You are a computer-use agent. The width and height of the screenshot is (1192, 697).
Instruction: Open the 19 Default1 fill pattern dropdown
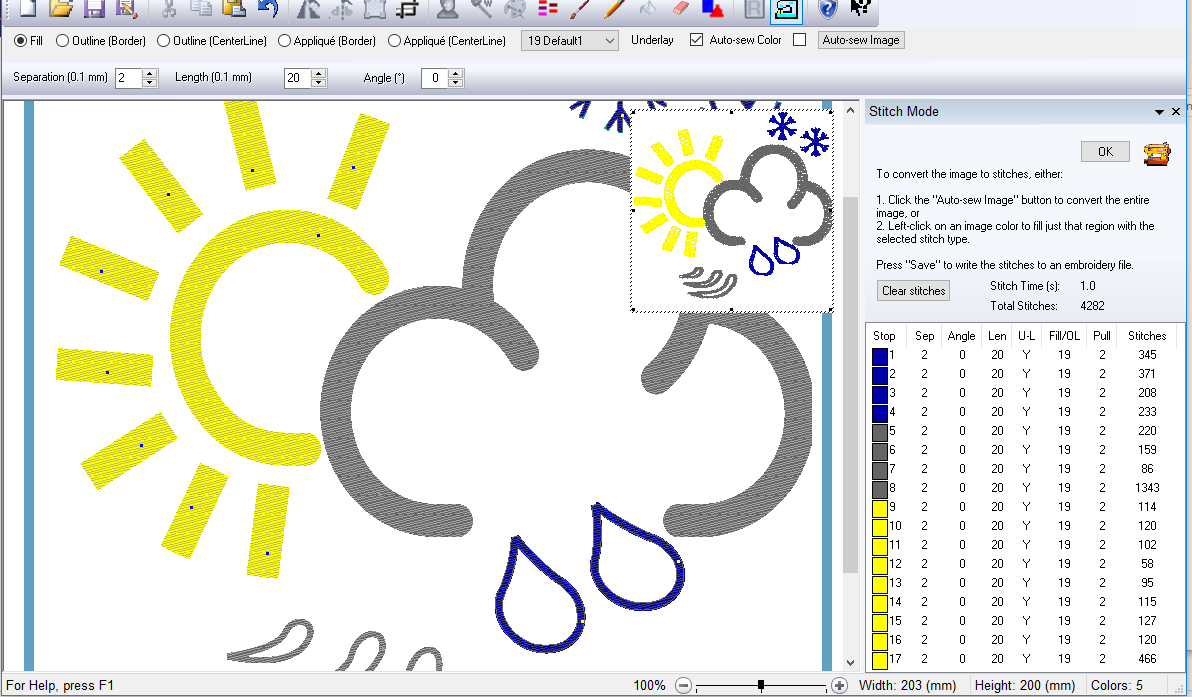569,40
